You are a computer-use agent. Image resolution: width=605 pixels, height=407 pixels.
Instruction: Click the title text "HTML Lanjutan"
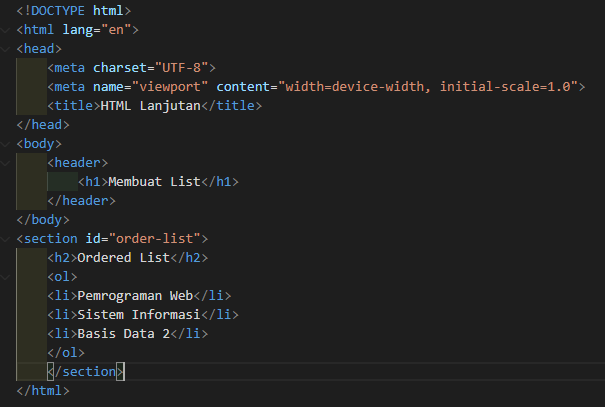click(150, 106)
